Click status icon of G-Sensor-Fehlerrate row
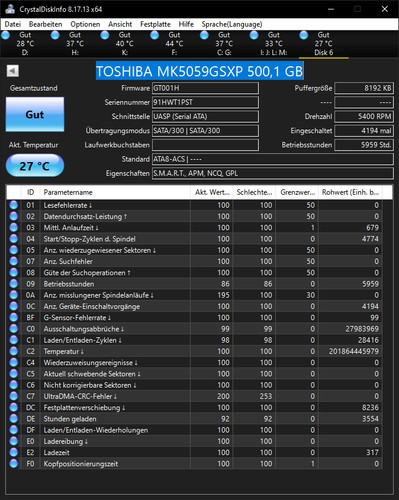The image size is (399, 500). (x=14, y=317)
